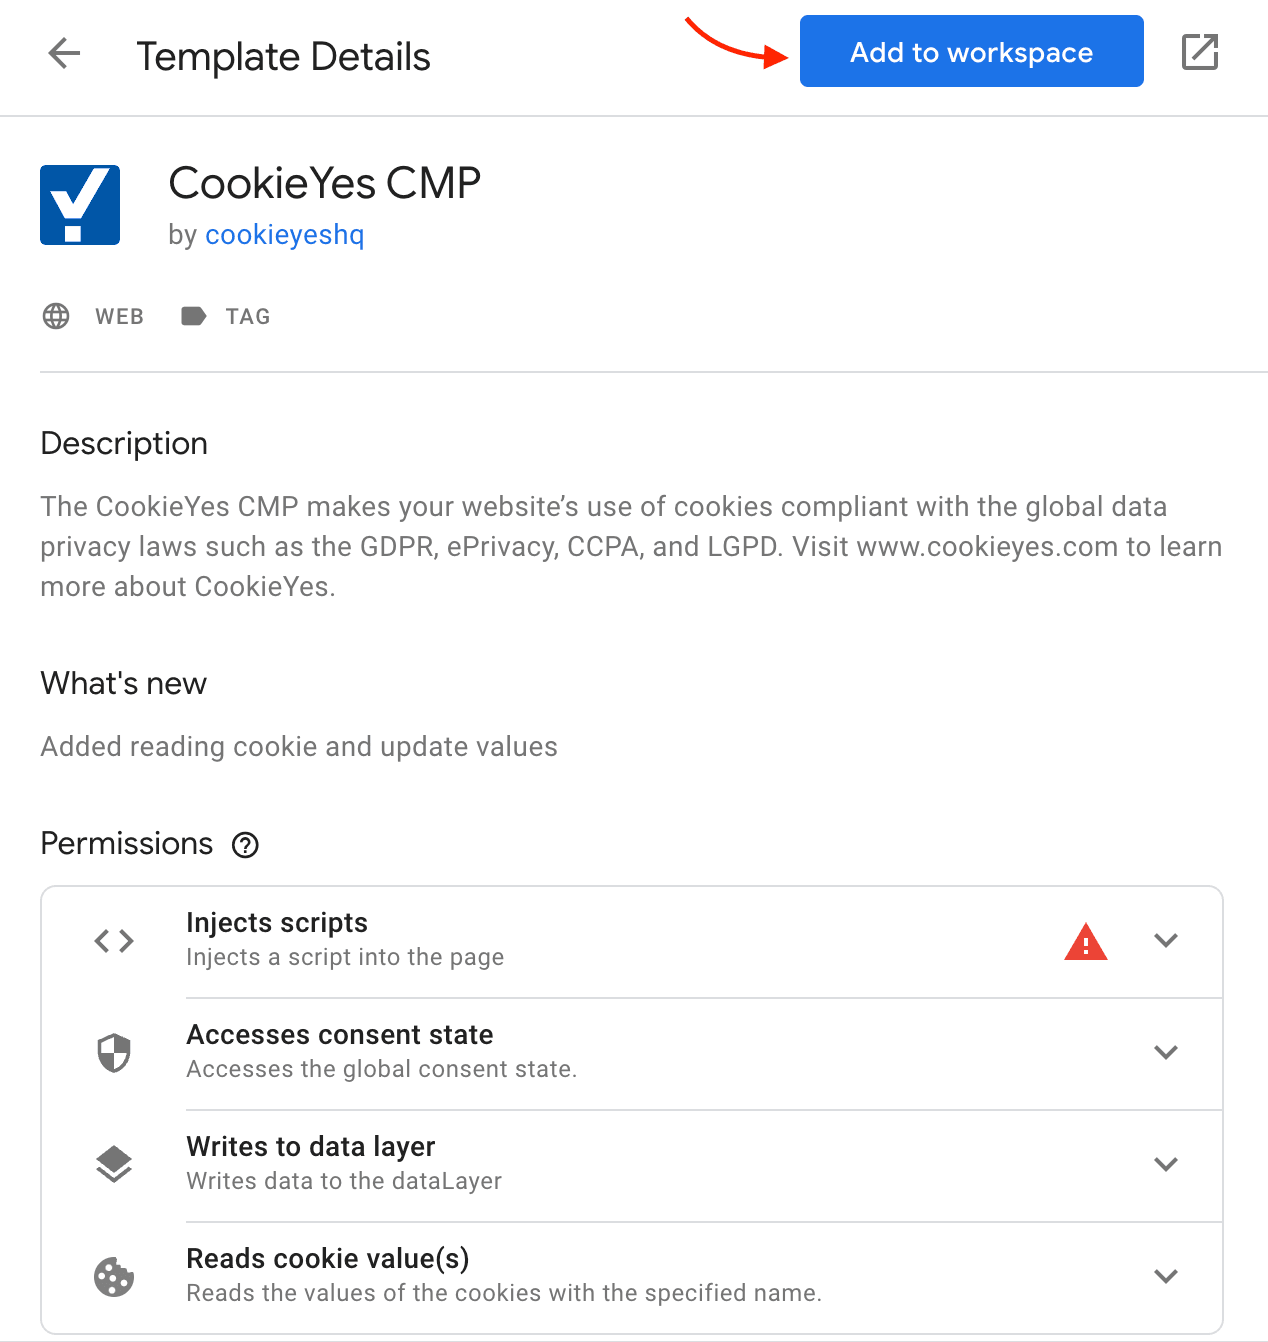Click the TAG label icon
This screenshot has width=1268, height=1342.
193,316
